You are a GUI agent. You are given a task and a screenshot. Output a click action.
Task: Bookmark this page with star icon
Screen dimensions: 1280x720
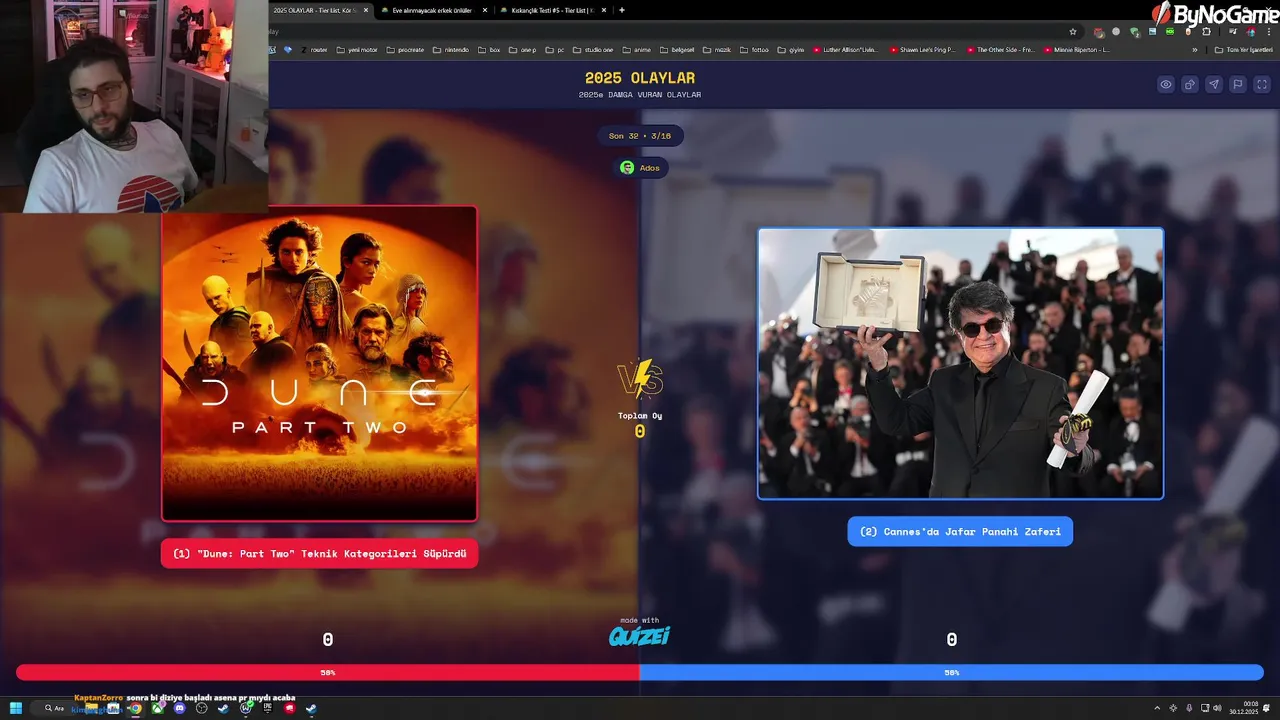1073,32
